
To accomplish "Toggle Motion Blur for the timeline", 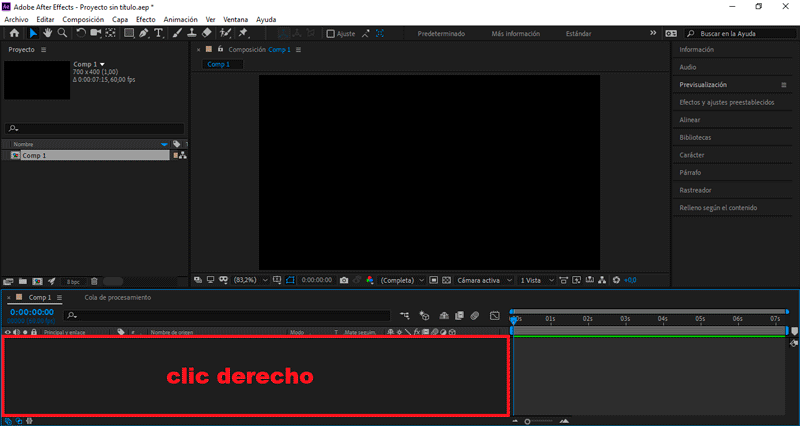I will click(475, 316).
